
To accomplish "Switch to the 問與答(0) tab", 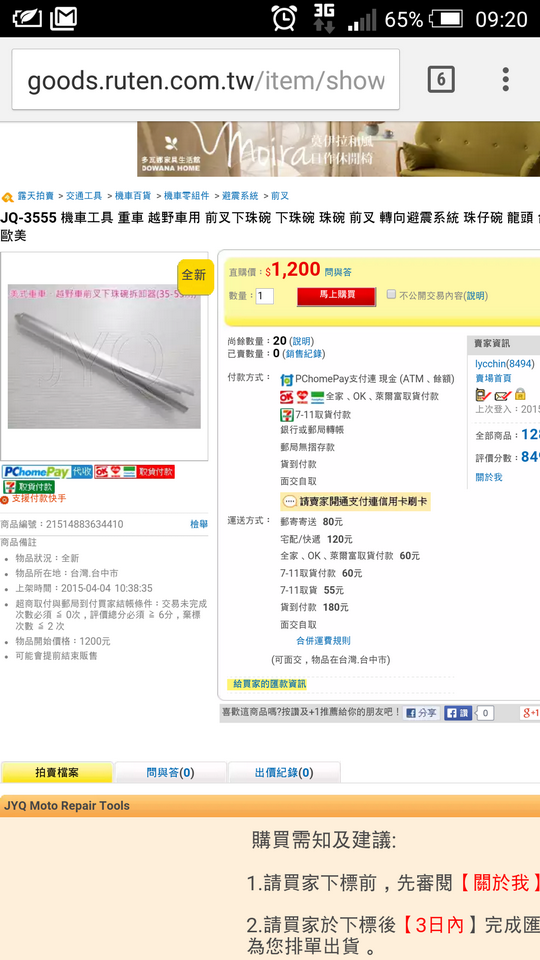I will (170, 773).
